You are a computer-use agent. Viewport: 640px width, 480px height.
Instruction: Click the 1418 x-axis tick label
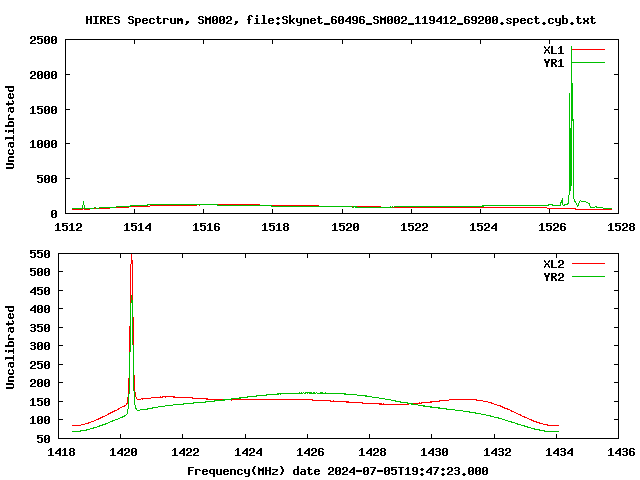coord(61,452)
